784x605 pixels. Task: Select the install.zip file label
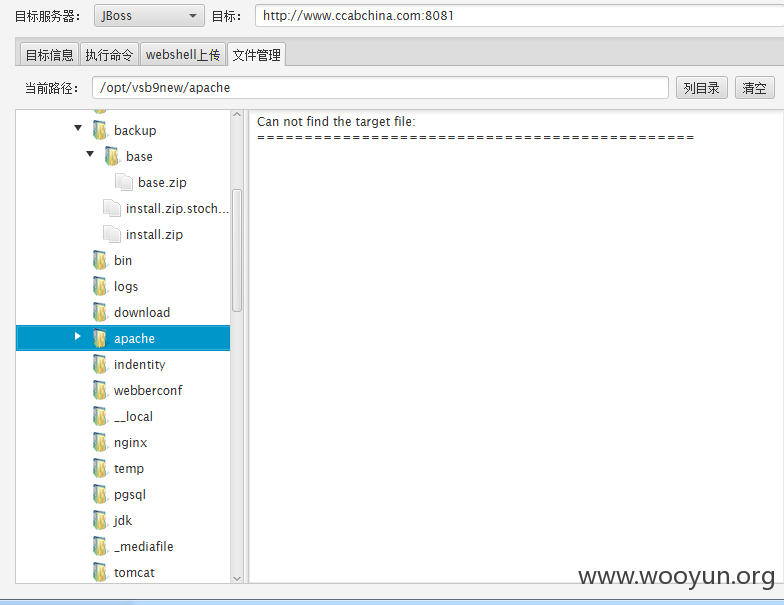tap(154, 235)
